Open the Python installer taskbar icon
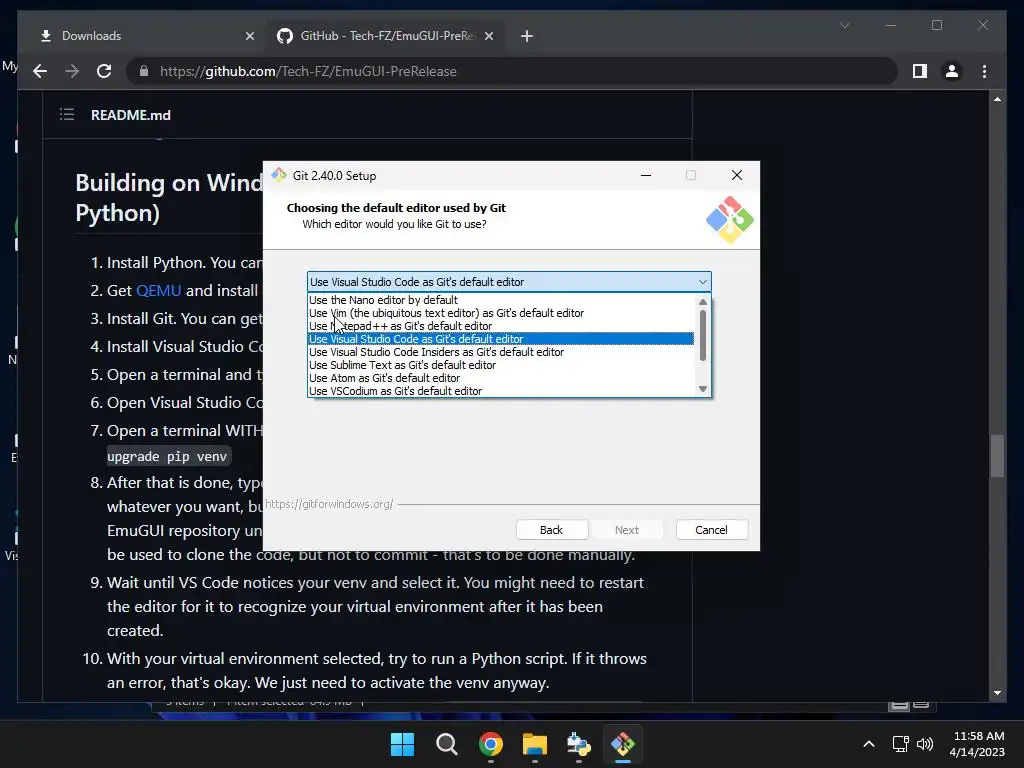Viewport: 1024px width, 768px height. tap(579, 744)
